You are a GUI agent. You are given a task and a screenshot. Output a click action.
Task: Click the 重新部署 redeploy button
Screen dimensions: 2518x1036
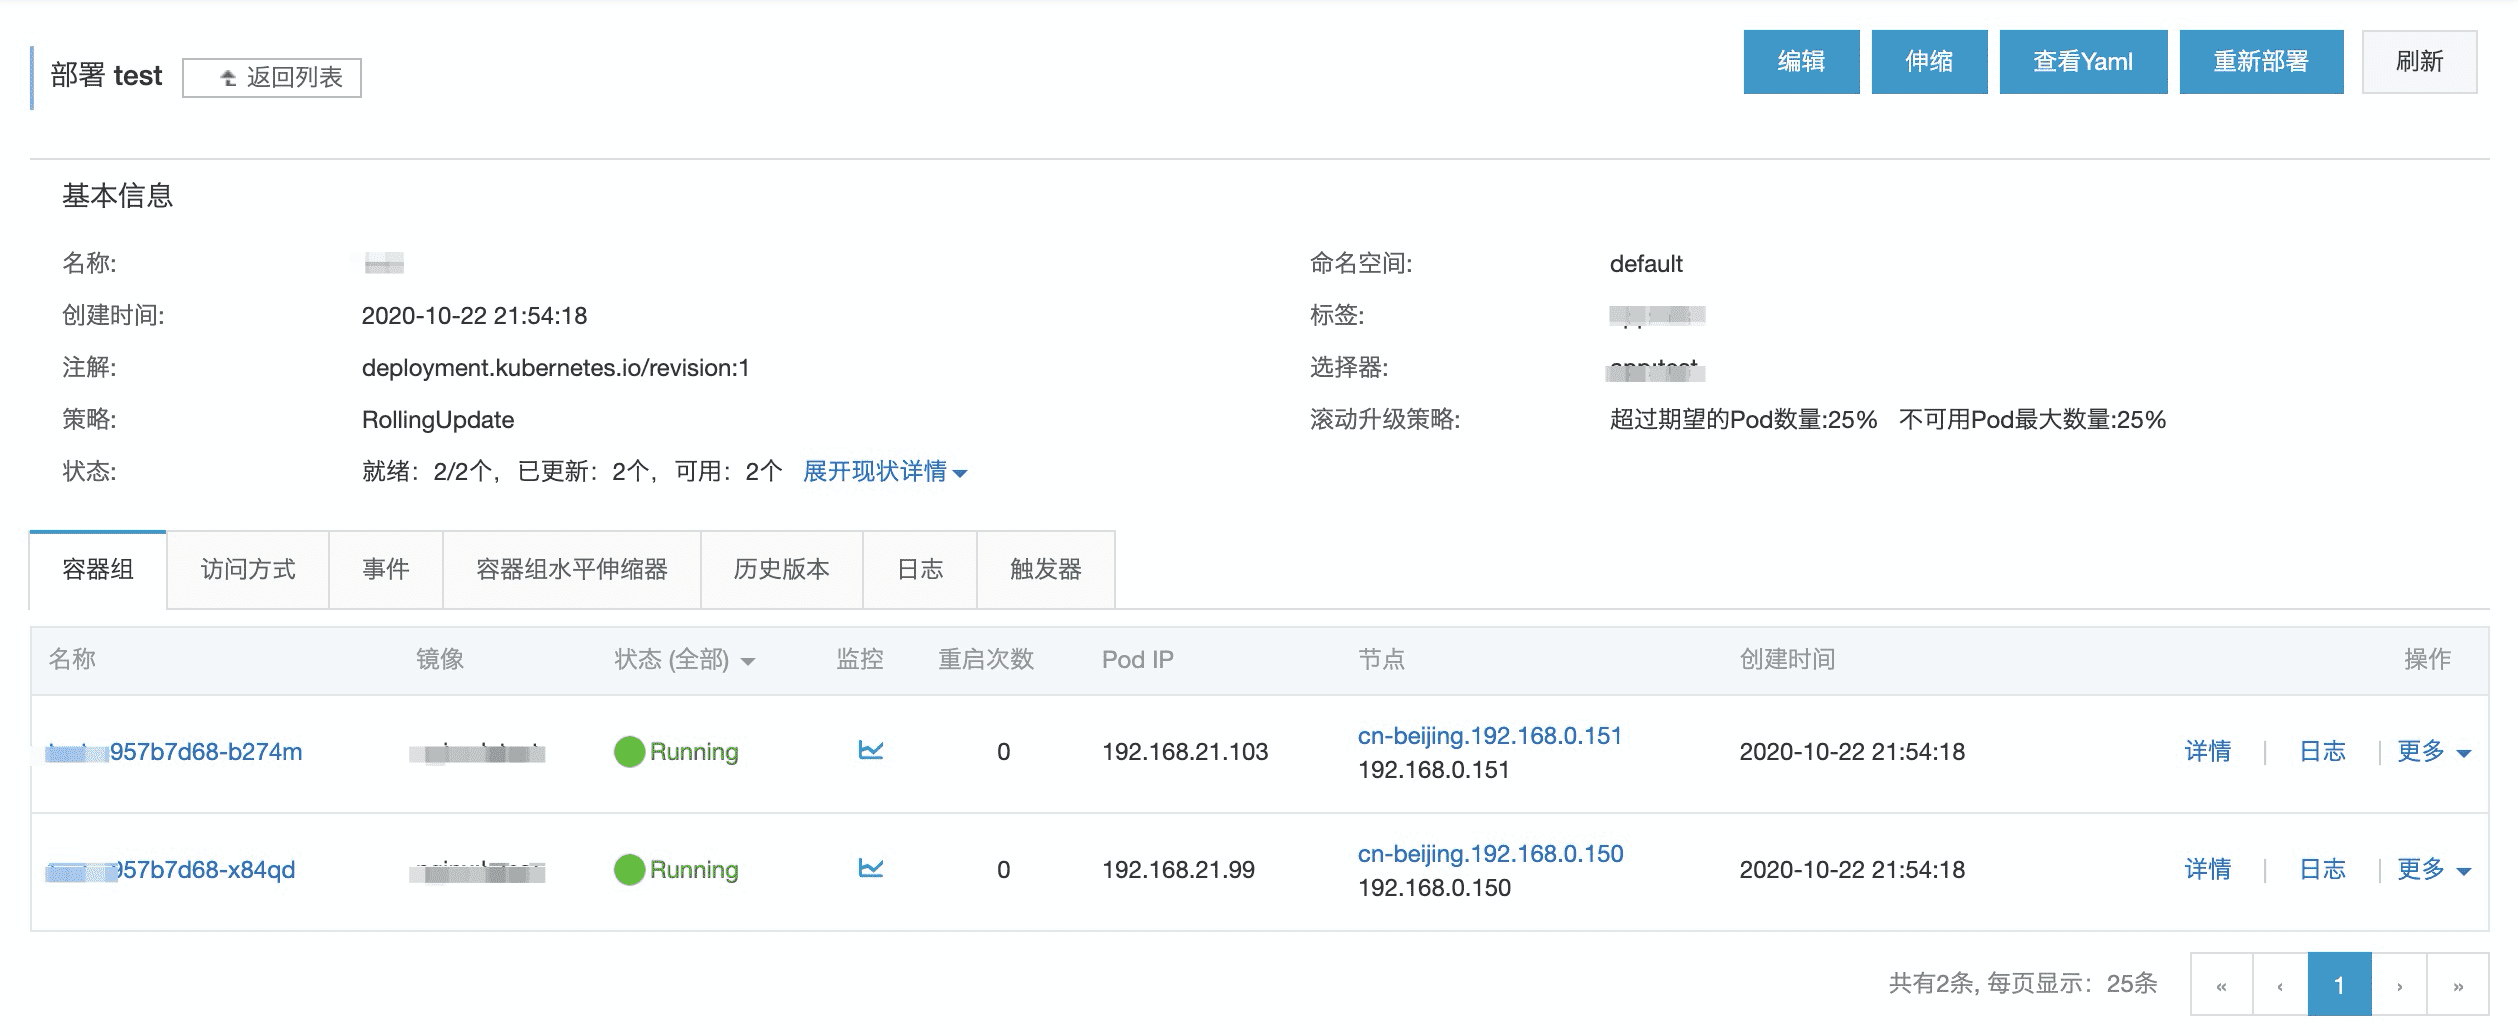pyautogui.click(x=2260, y=62)
